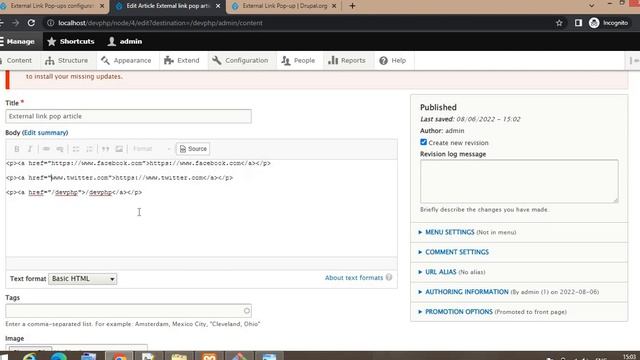Open the Structure admin menu

tap(67, 60)
